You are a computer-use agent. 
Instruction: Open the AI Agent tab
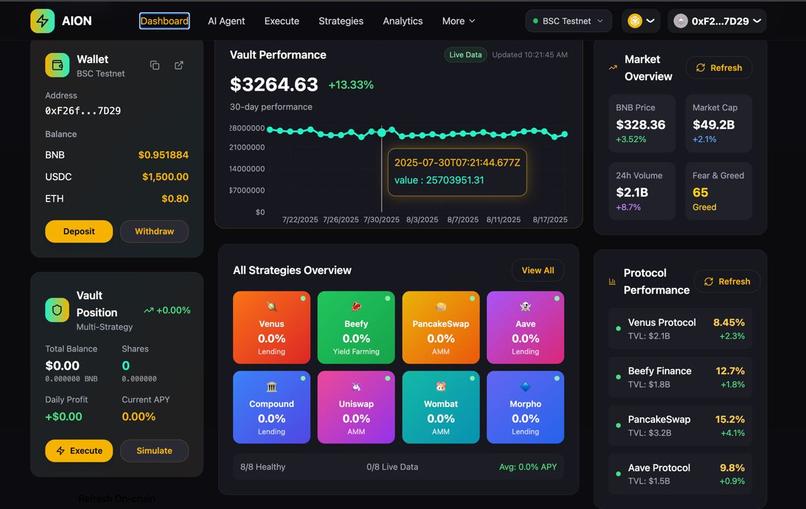tap(226, 21)
